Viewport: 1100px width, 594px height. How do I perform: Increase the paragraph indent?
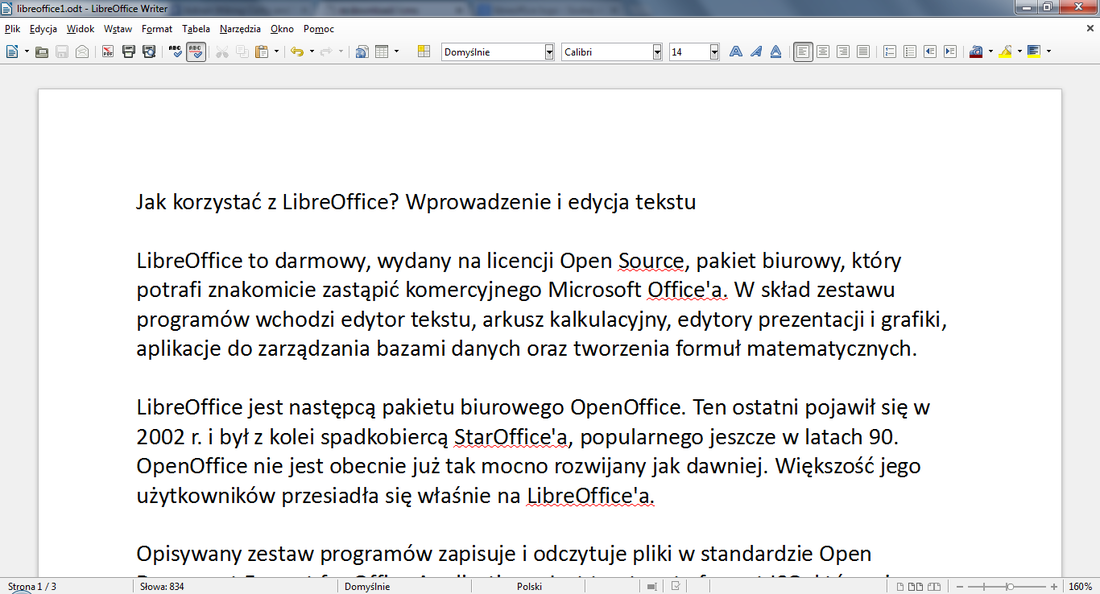[951, 51]
